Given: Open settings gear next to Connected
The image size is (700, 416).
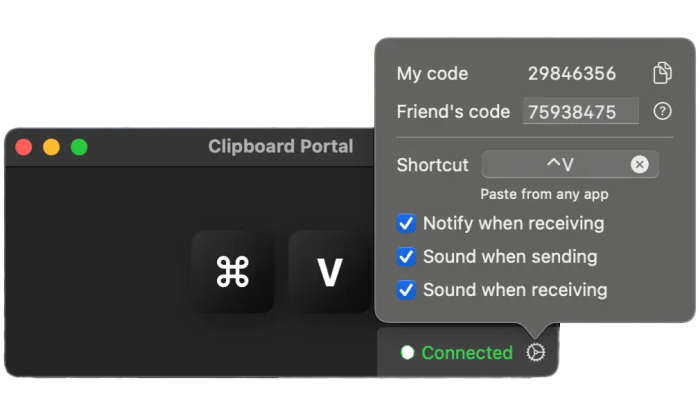Looking at the screenshot, I should (535, 352).
